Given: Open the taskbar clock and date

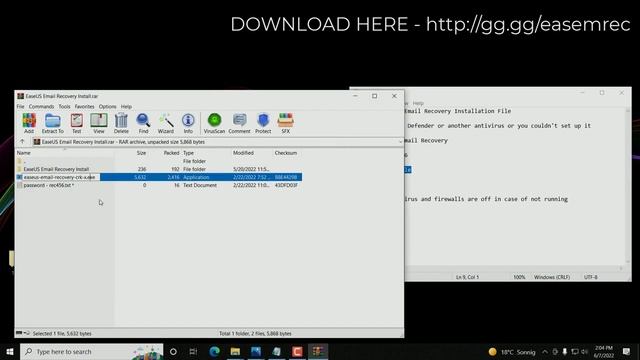Looking at the screenshot, I should point(604,352).
